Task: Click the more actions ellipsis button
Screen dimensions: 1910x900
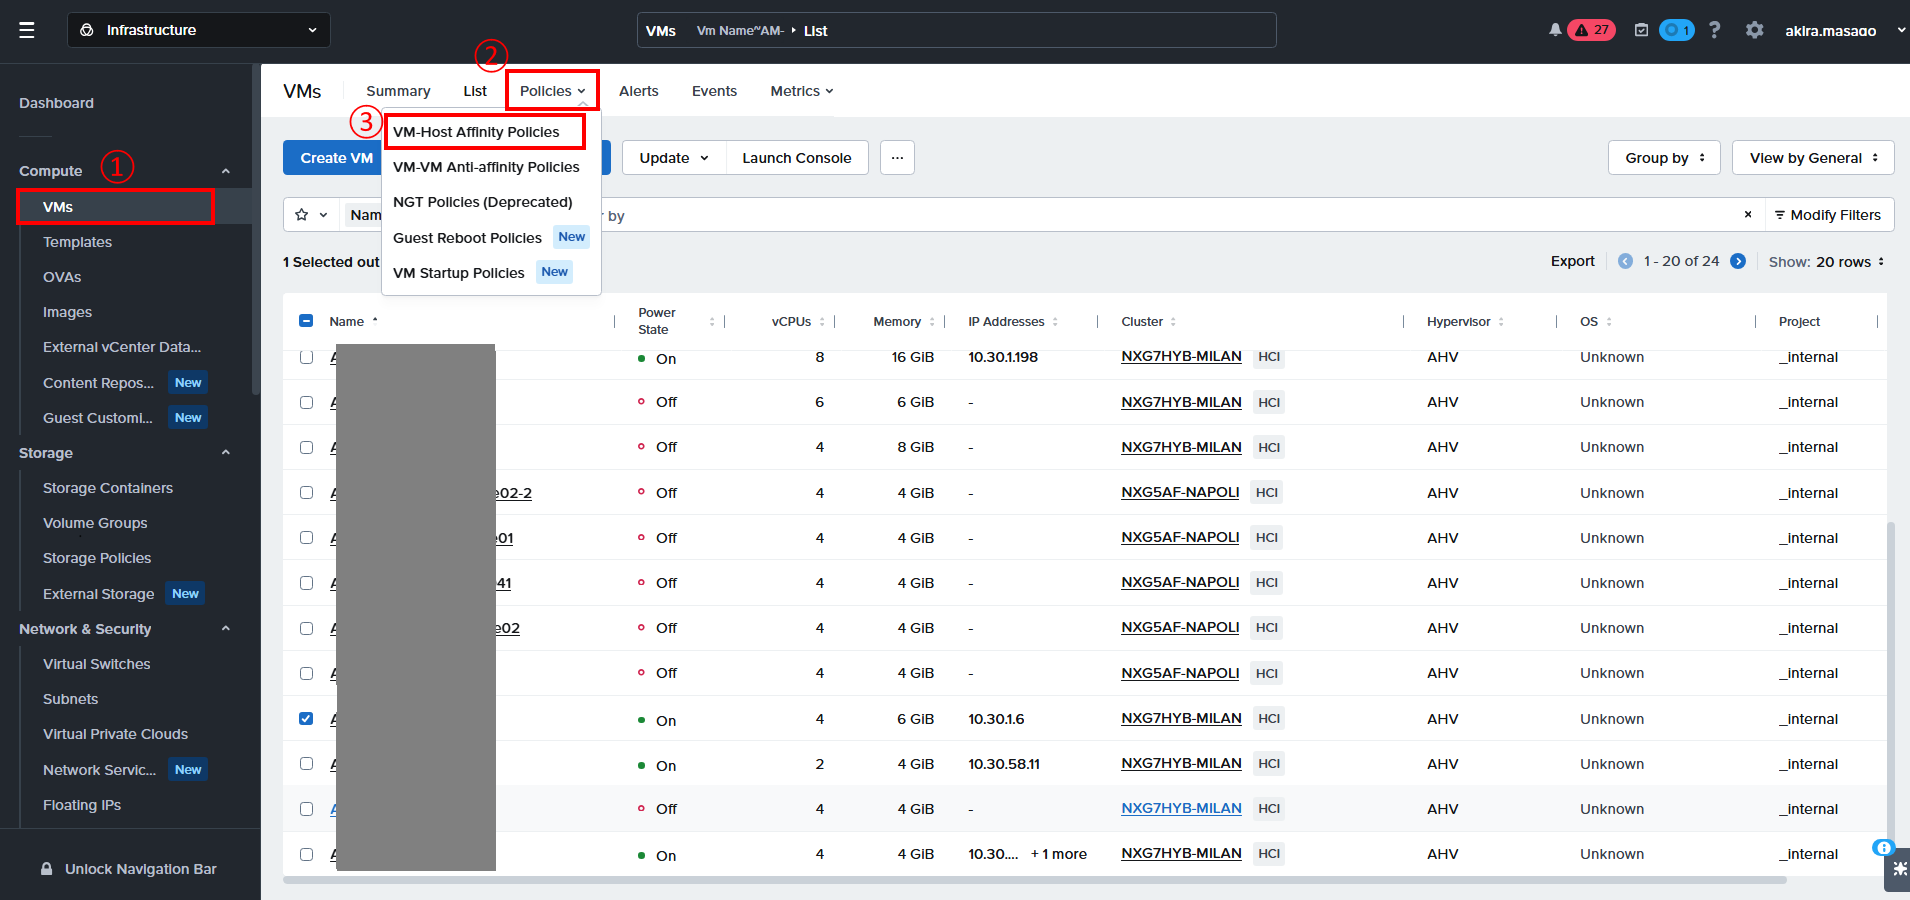Action: point(897,158)
